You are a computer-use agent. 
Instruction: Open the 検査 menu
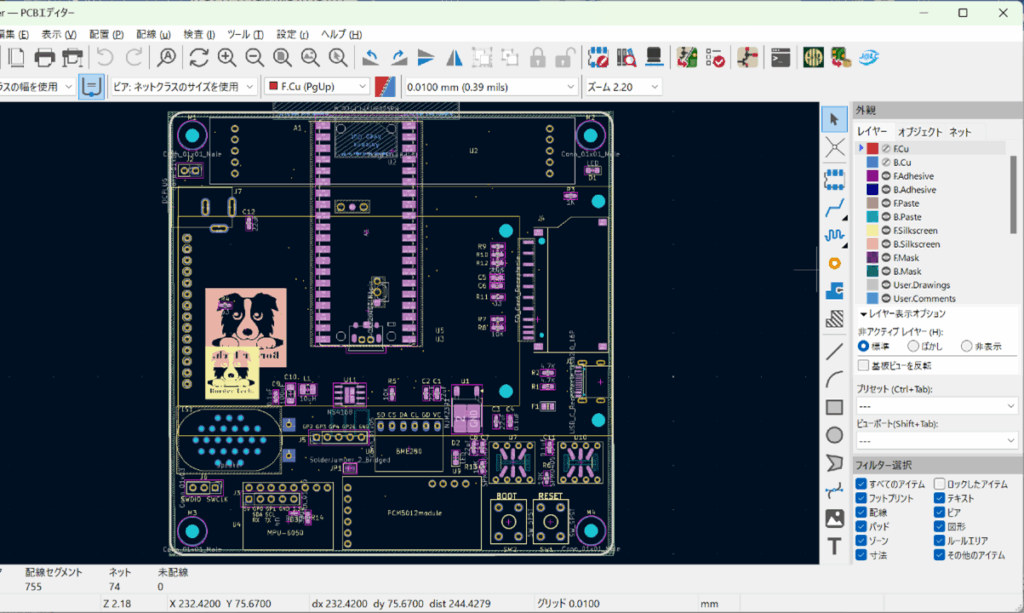[200, 34]
